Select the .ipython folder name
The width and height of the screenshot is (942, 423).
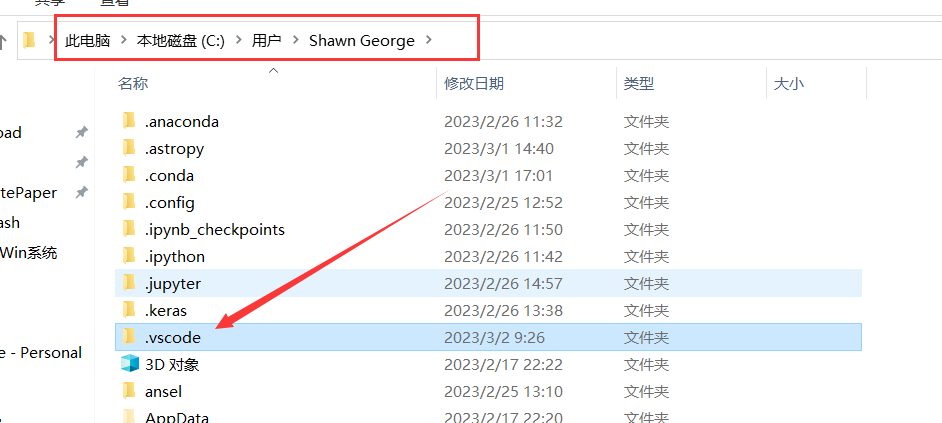[x=175, y=257]
